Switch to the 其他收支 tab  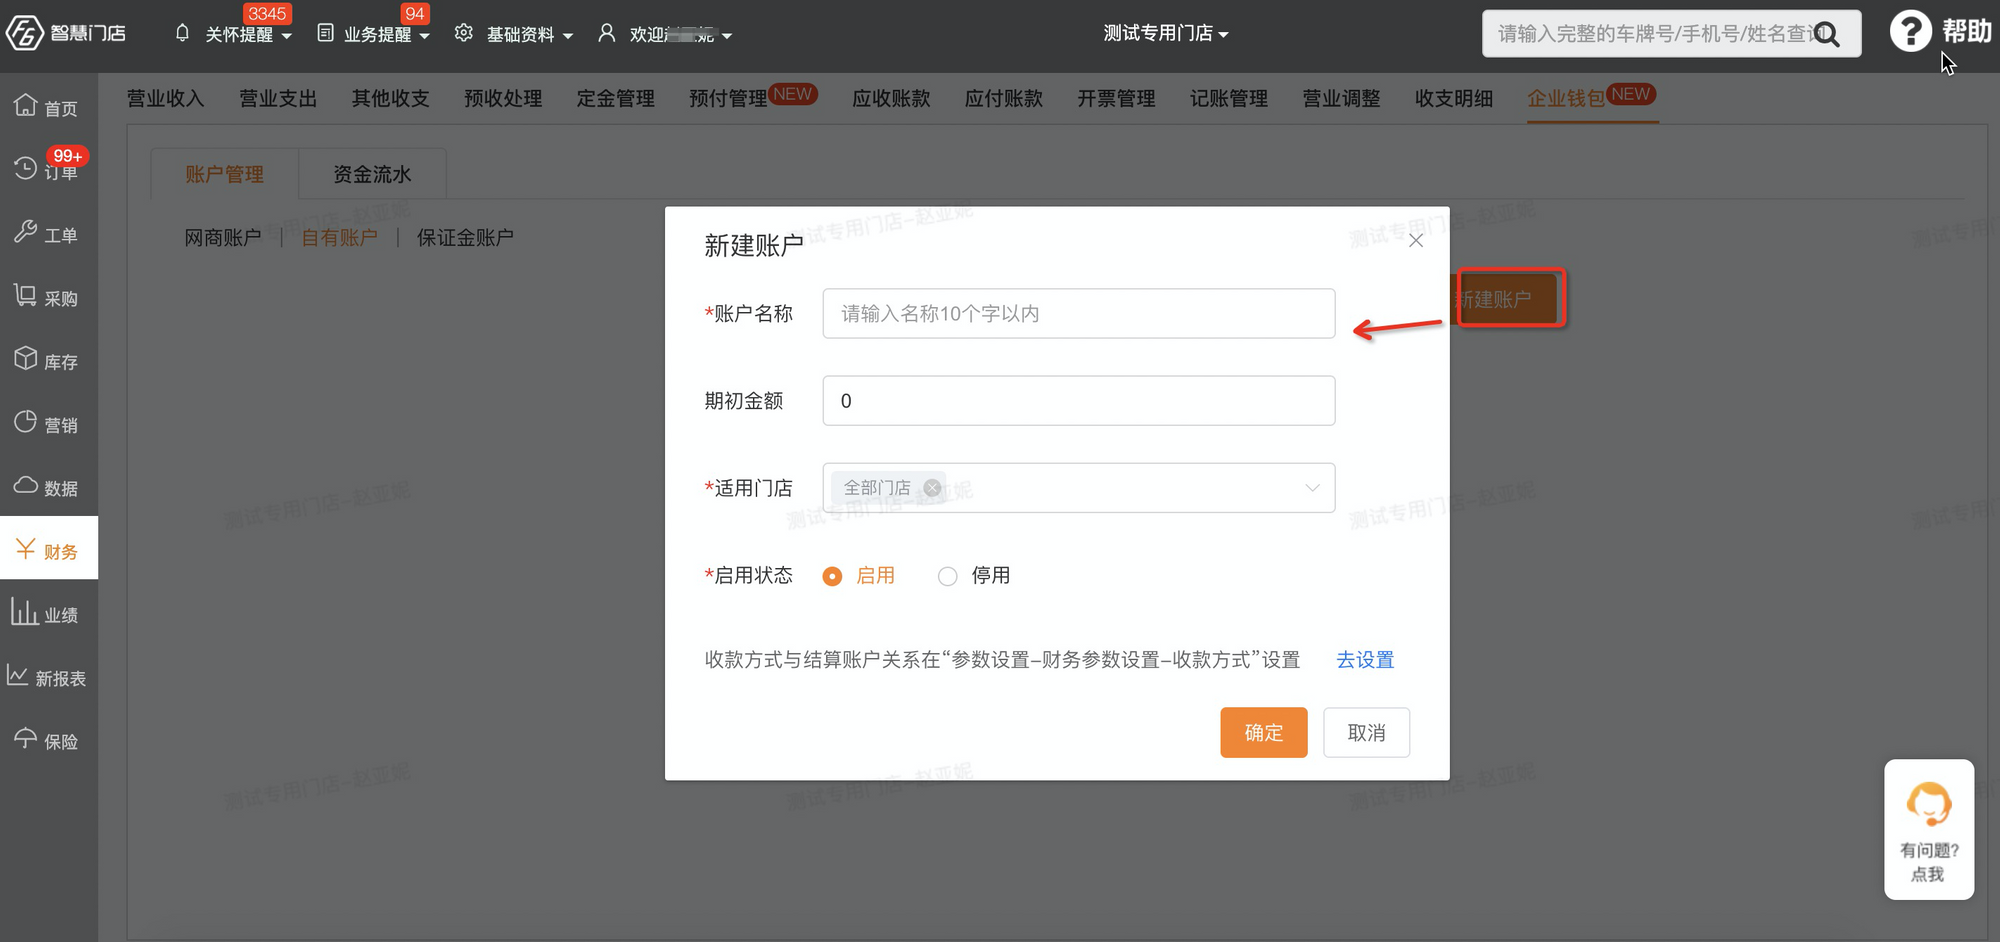pyautogui.click(x=390, y=98)
